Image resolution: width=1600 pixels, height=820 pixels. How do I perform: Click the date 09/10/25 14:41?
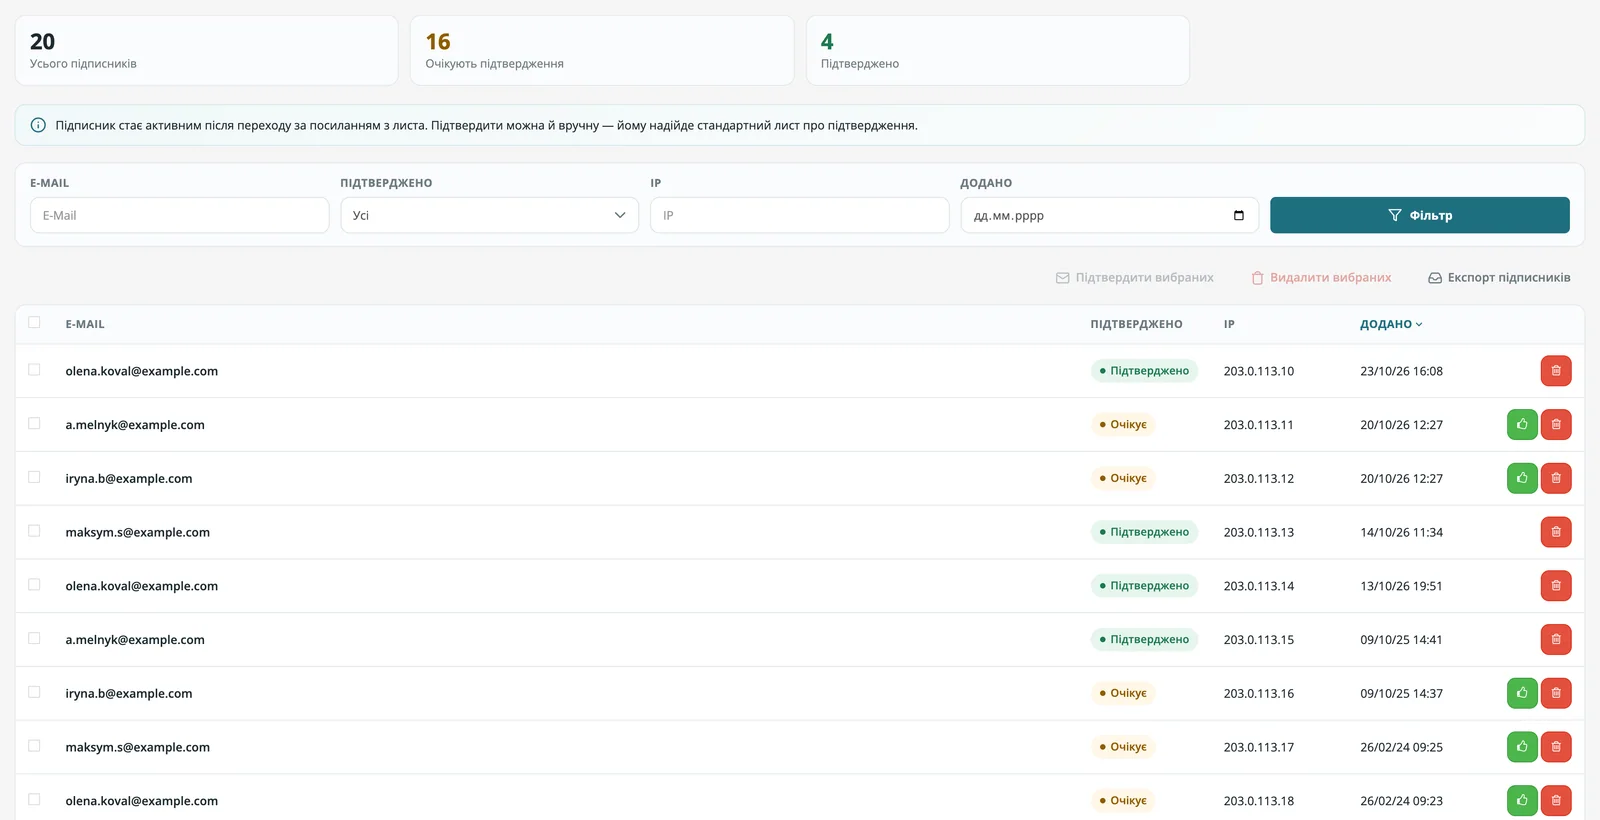point(1401,640)
